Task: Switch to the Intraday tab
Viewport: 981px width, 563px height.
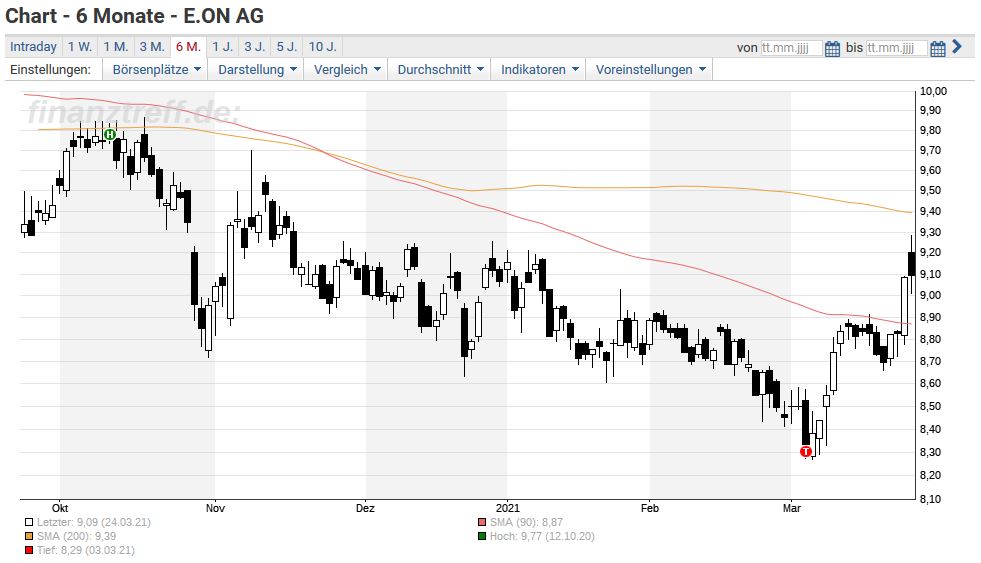Action: tap(33, 47)
